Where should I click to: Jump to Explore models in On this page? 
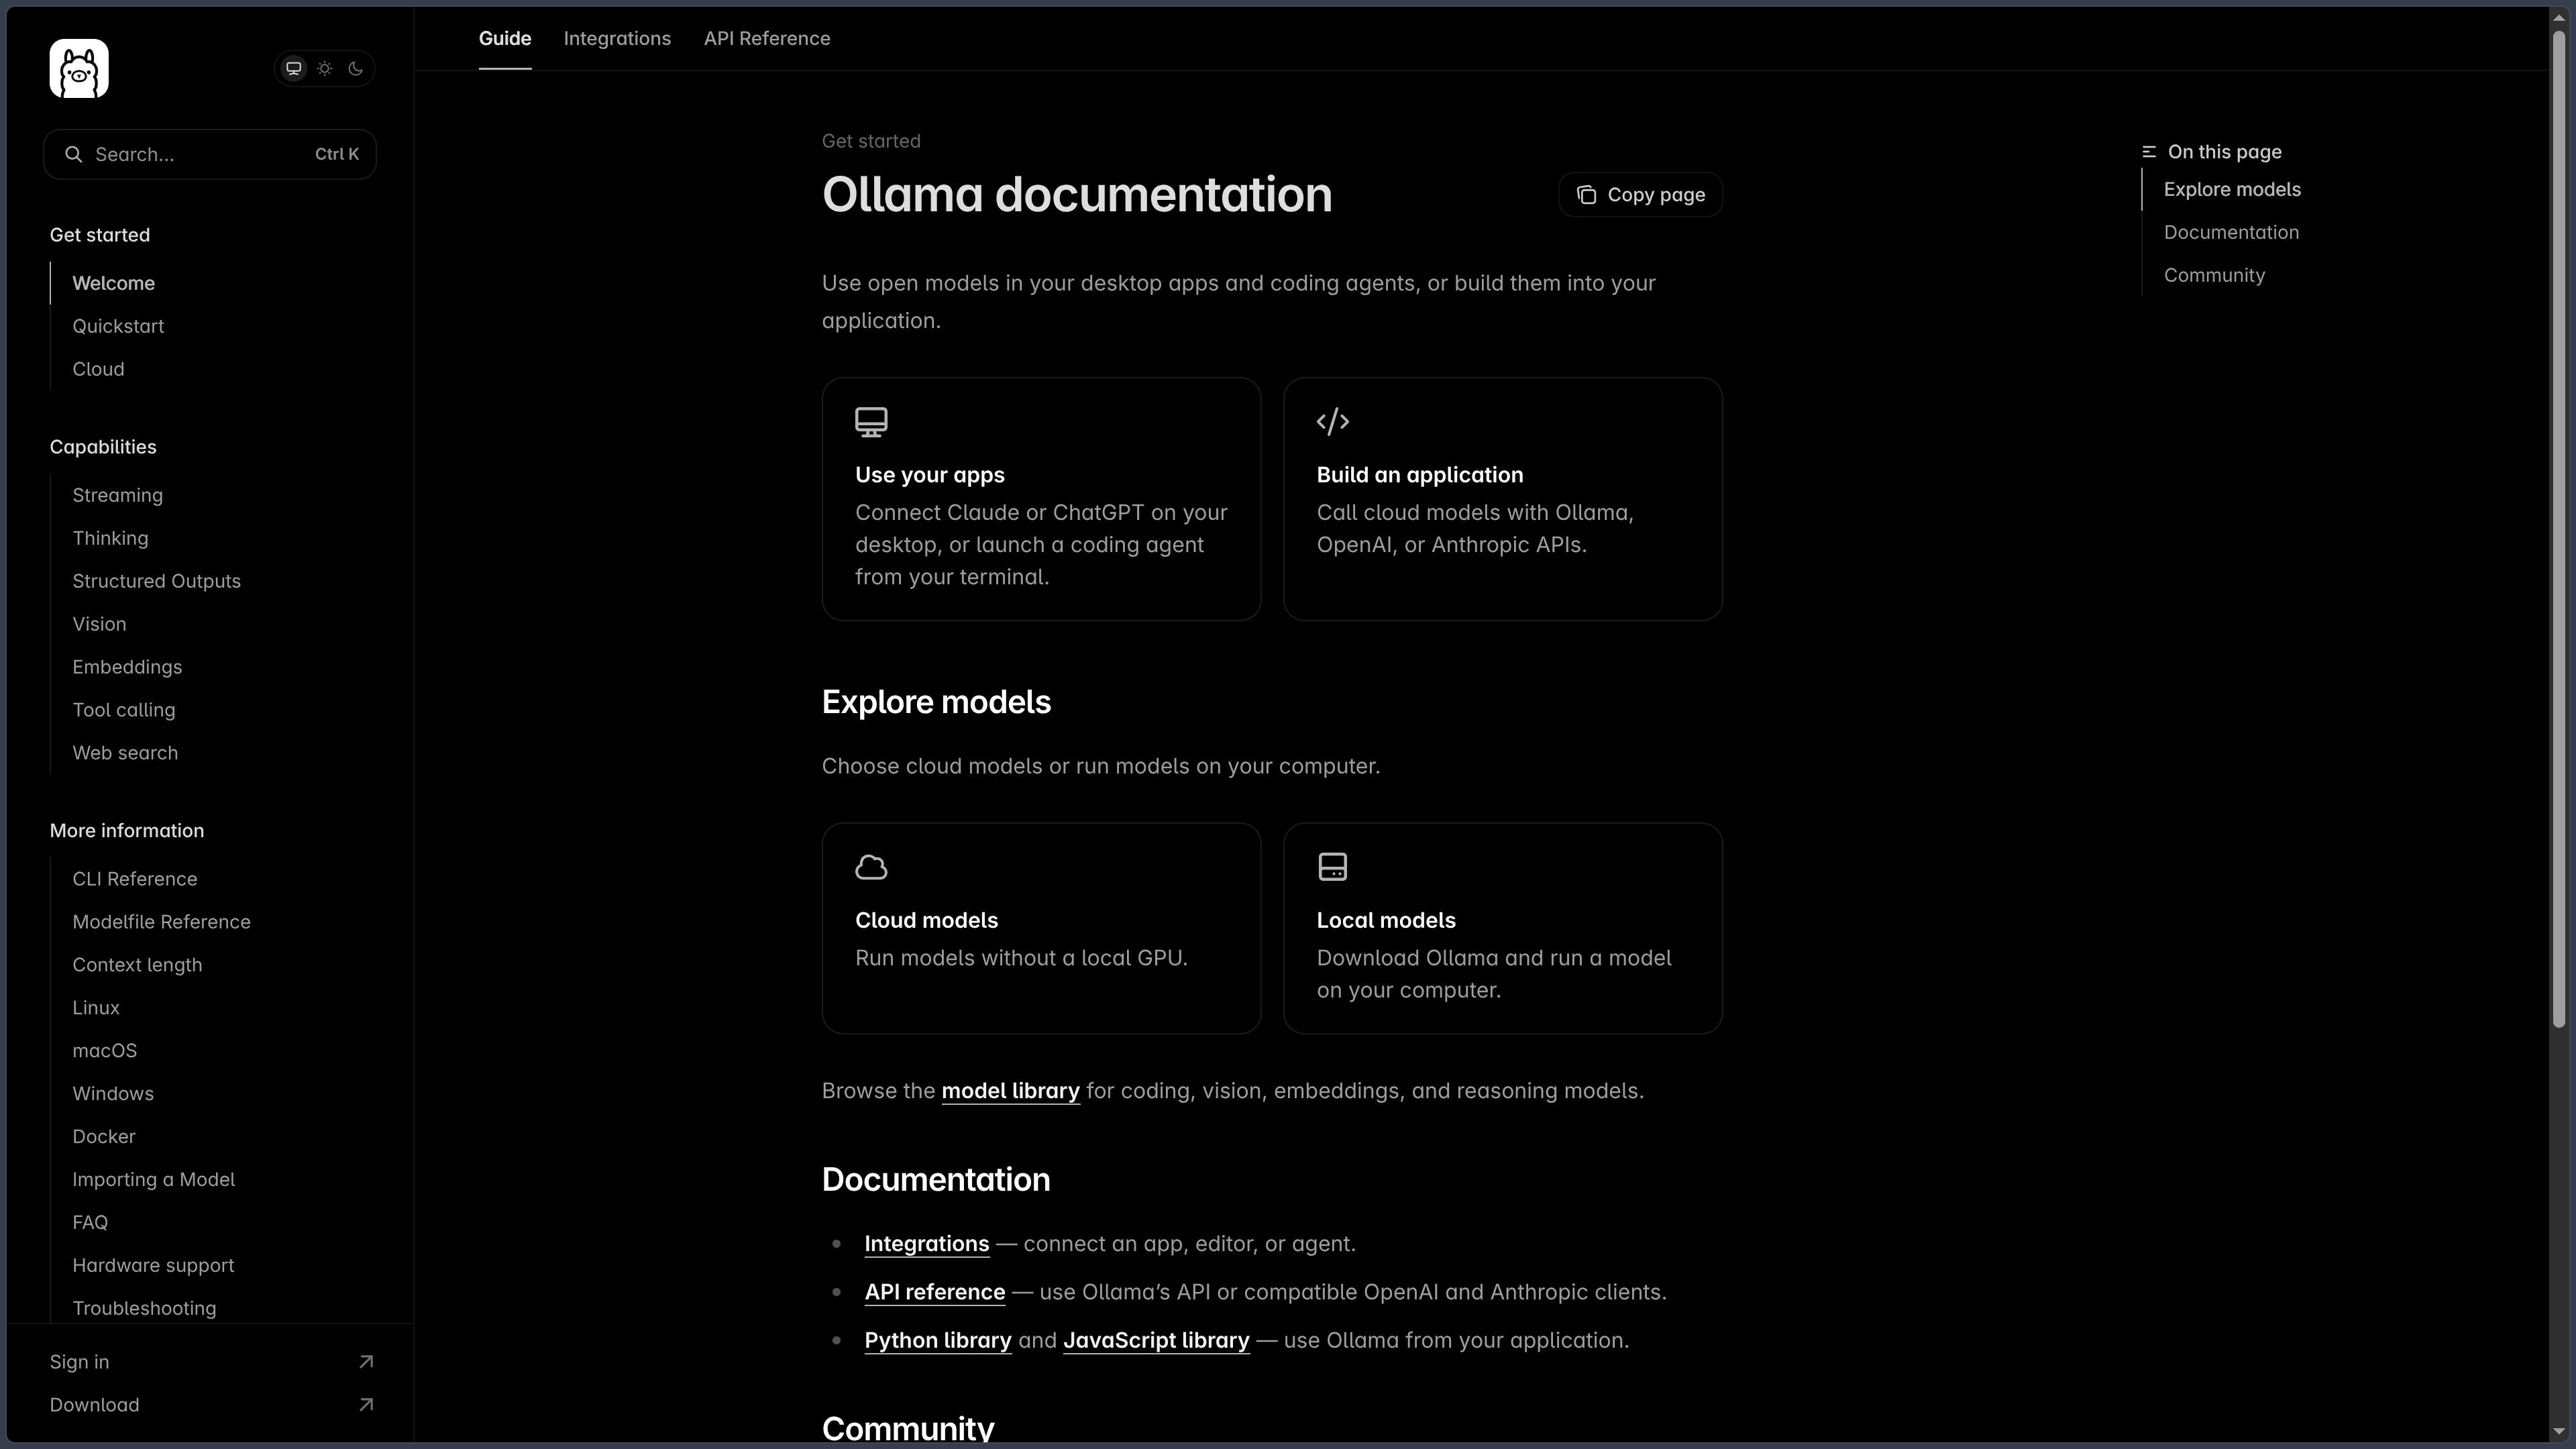[x=2232, y=190]
